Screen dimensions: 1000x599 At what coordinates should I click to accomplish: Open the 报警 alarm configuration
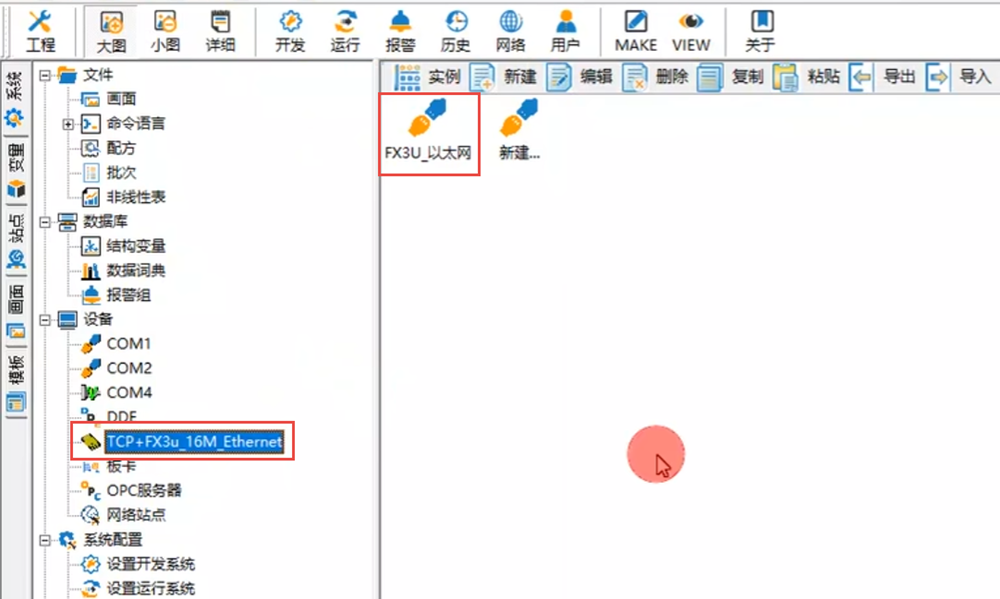[400, 31]
